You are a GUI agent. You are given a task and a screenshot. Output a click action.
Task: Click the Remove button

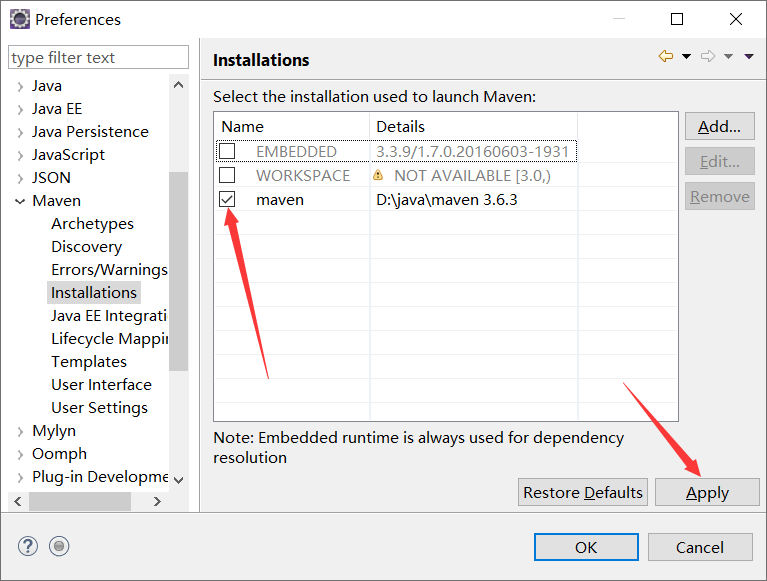tap(720, 196)
